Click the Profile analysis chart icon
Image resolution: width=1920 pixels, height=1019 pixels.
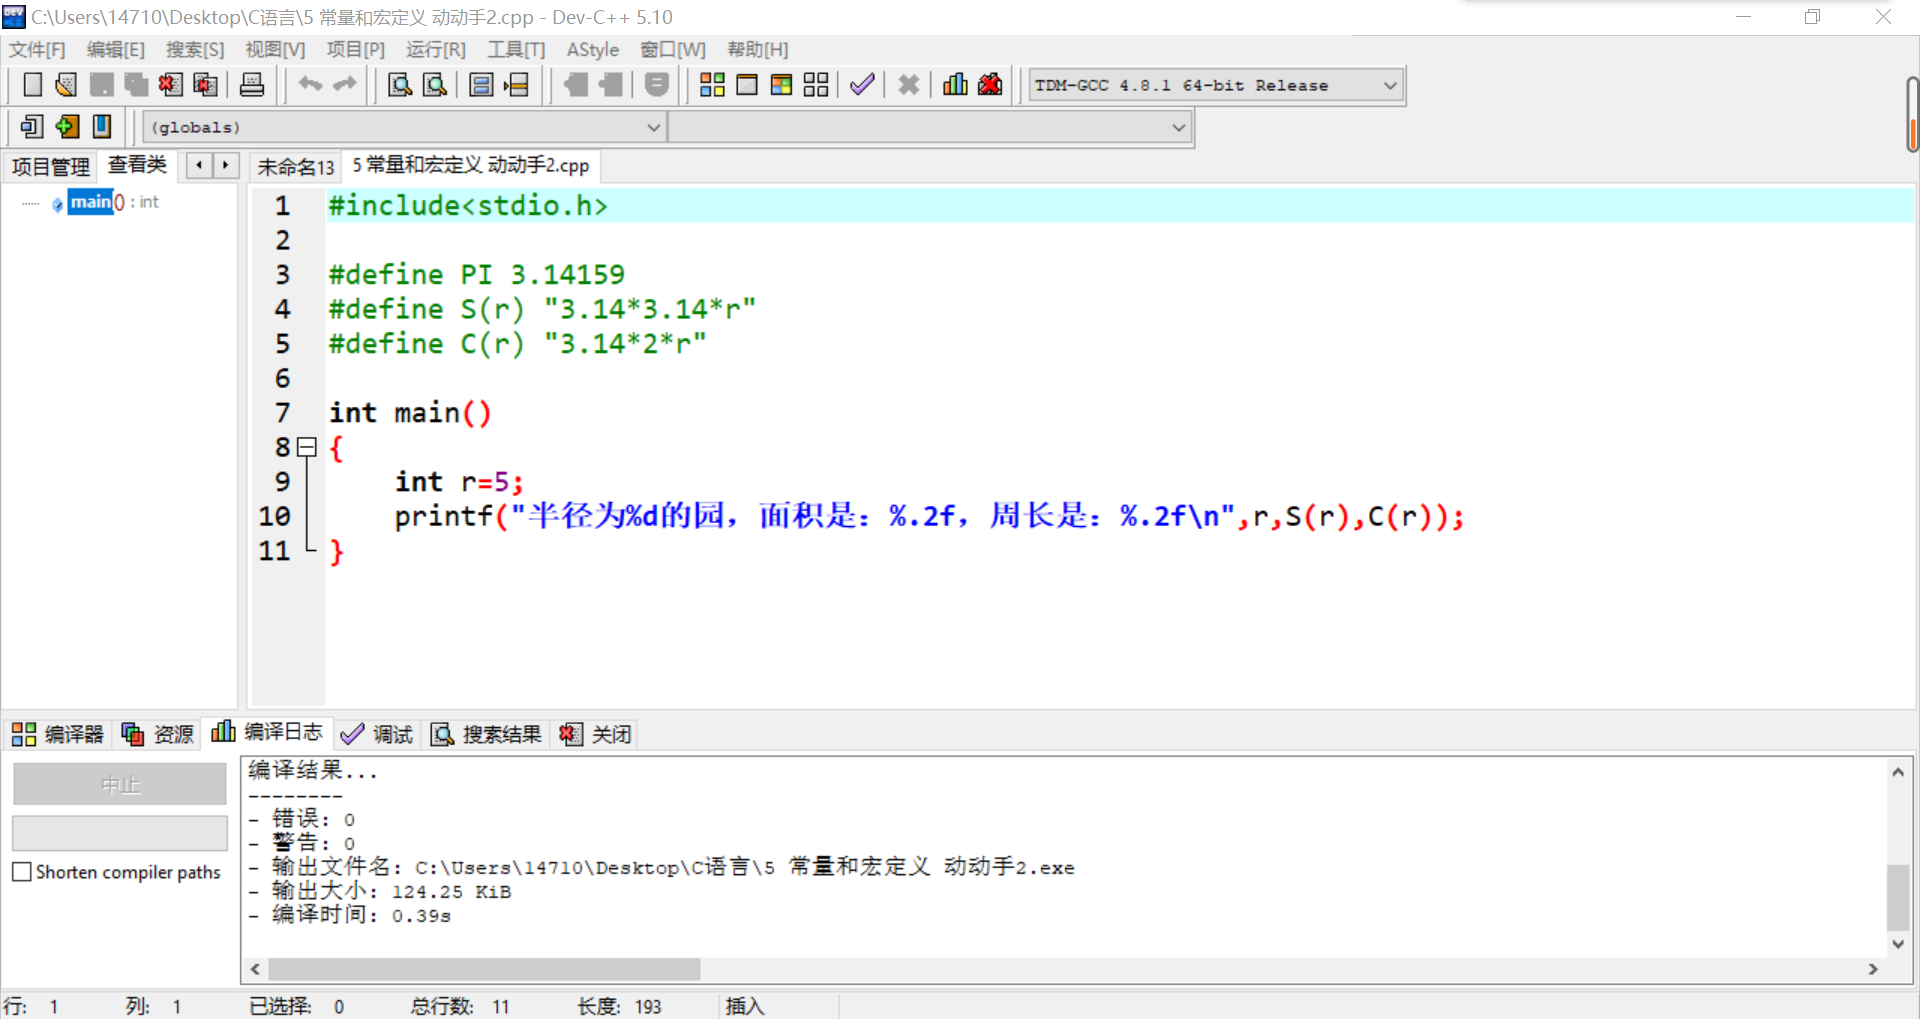(955, 85)
